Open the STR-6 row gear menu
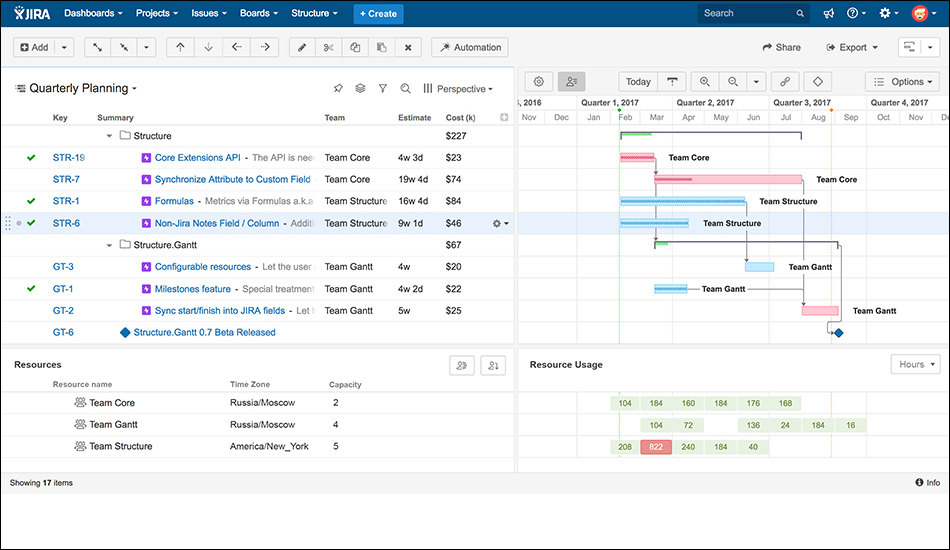Image resolution: width=950 pixels, height=550 pixels. coord(500,224)
